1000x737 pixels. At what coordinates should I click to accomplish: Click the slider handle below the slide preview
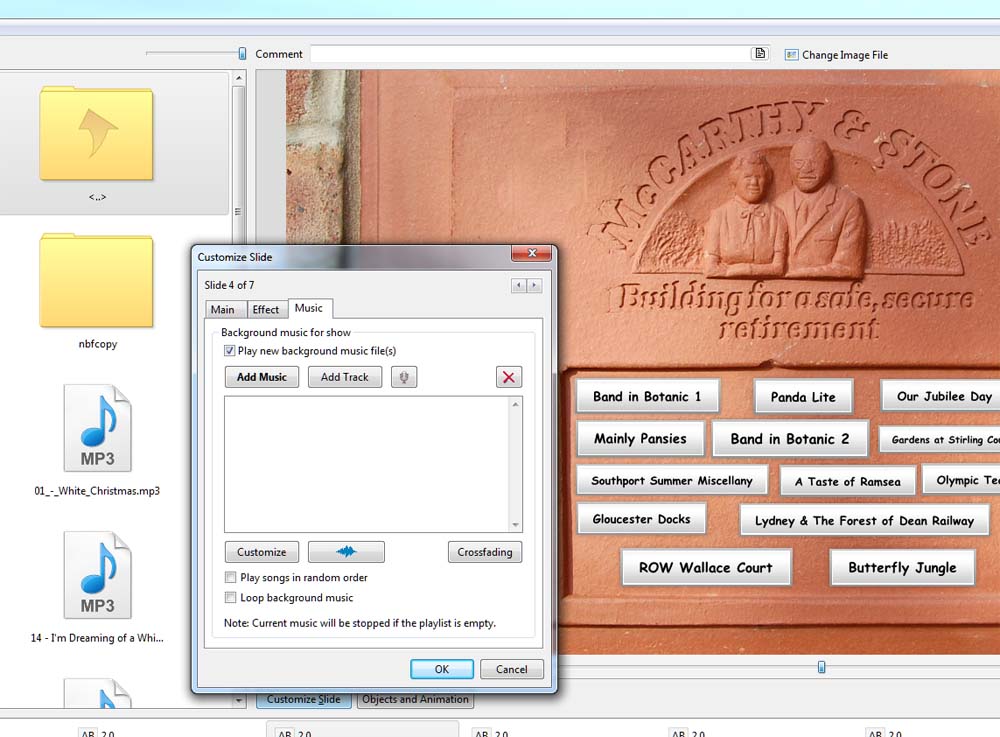[821, 667]
